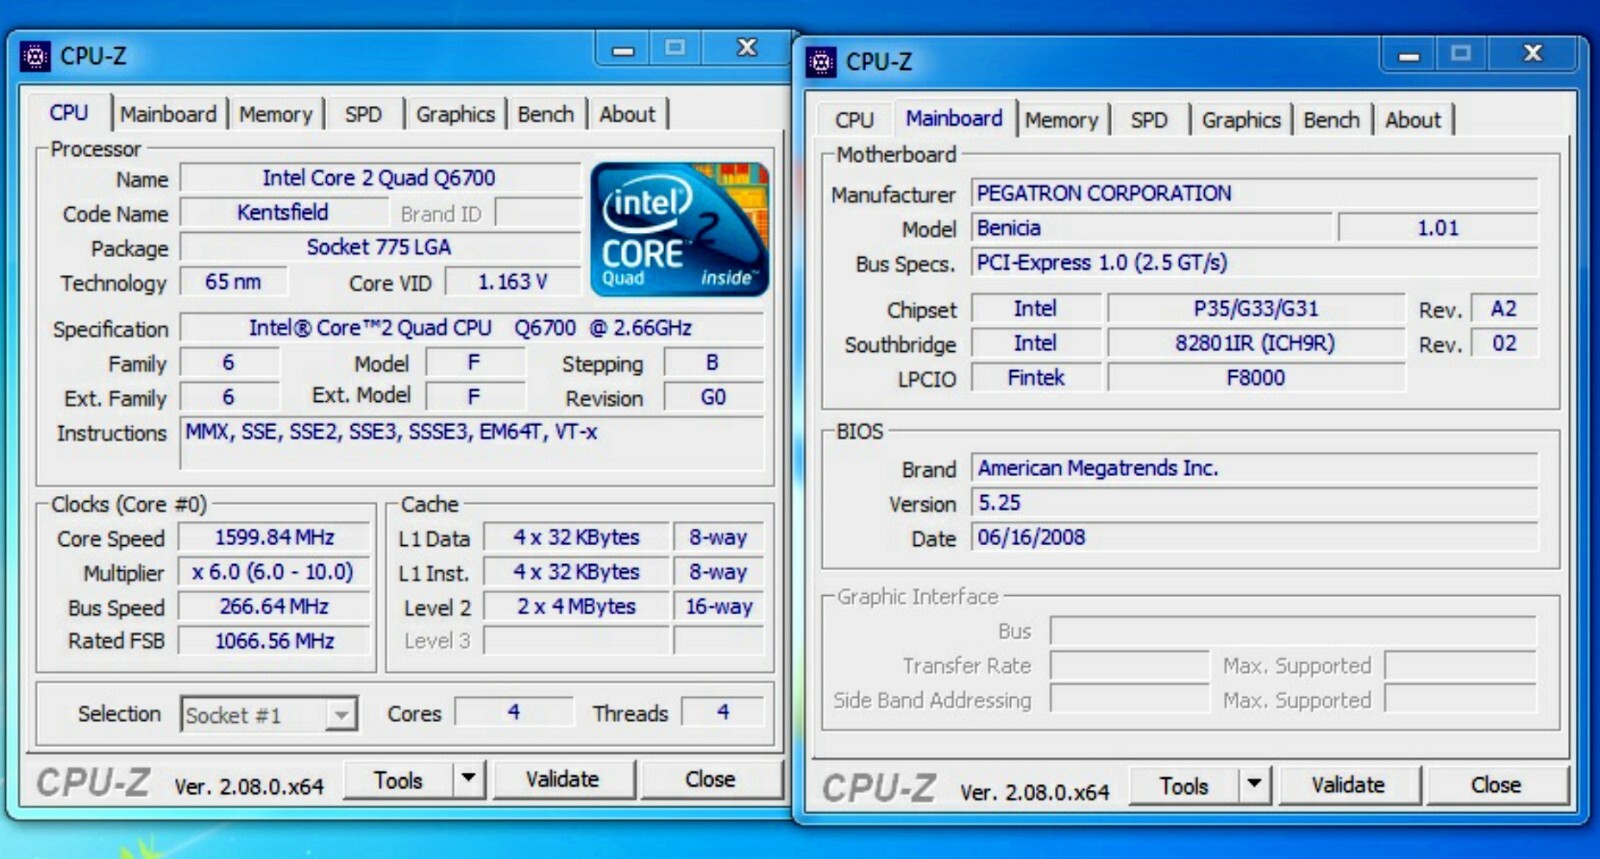Click the chipset revision 'A2'
Image resolution: width=1600 pixels, height=859 pixels.
click(x=1504, y=308)
